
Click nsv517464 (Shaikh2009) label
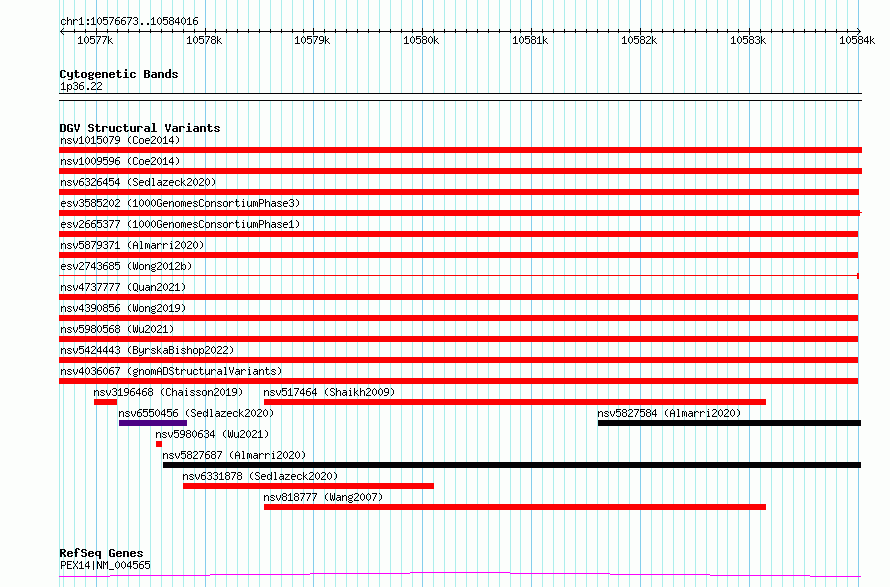click(x=329, y=392)
